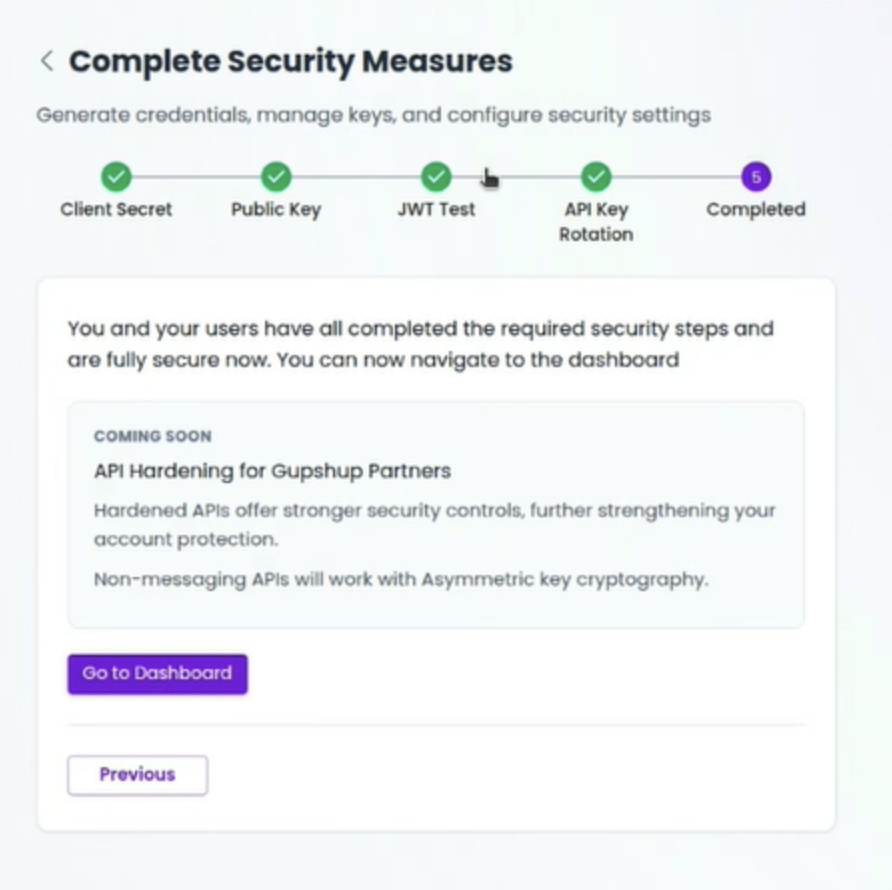The height and width of the screenshot is (890, 892).
Task: Select the Client Secret green checkmark step
Action: point(116,177)
